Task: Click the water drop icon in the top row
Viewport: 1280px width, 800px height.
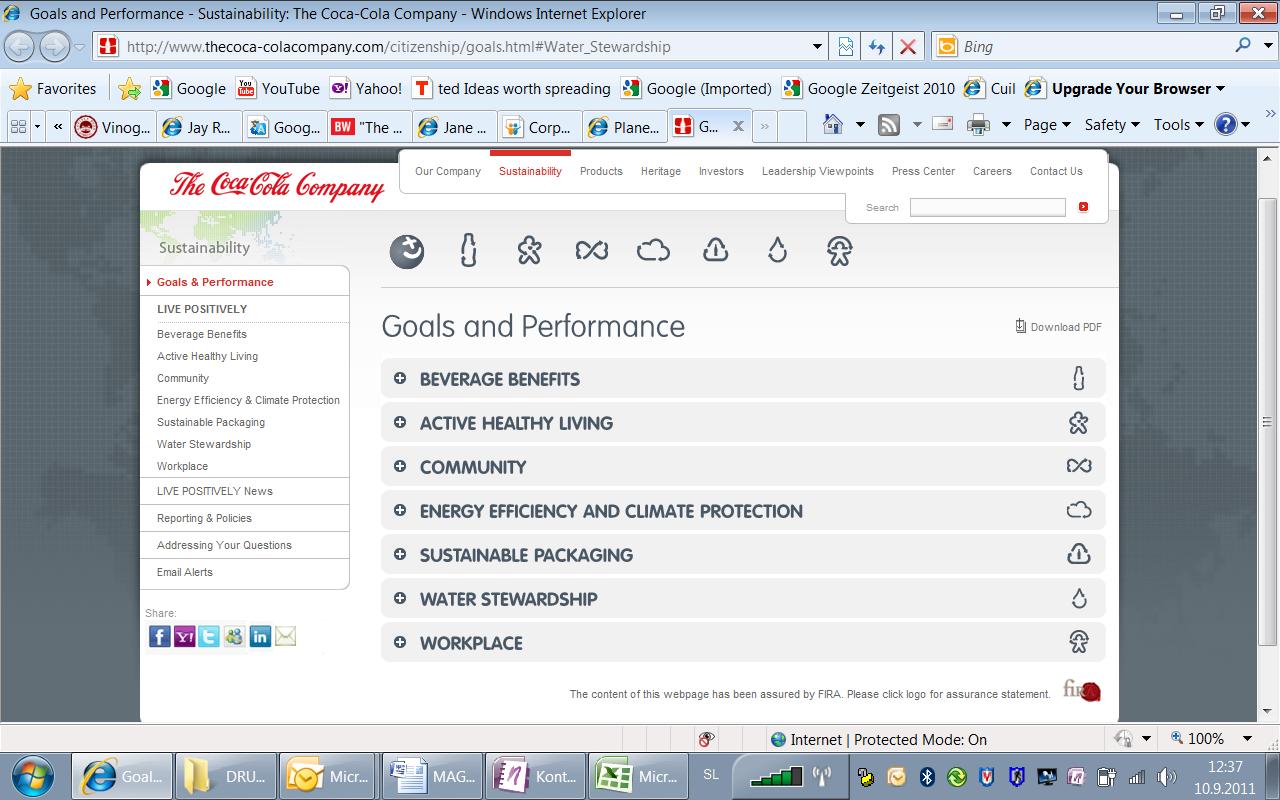Action: point(778,250)
